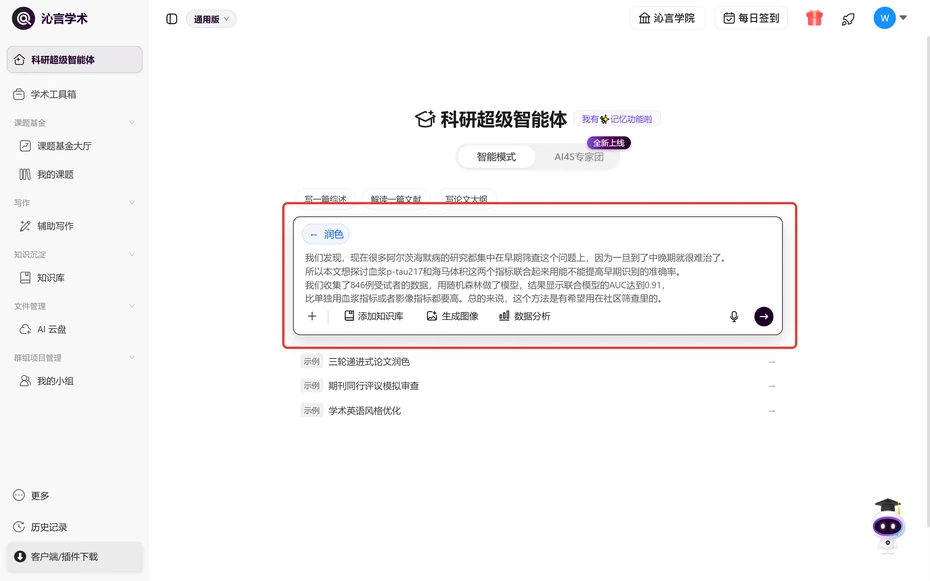This screenshot has height=581, width=930.
Task: Click the 学术工具箱 toolbox icon
Action: click(19, 94)
